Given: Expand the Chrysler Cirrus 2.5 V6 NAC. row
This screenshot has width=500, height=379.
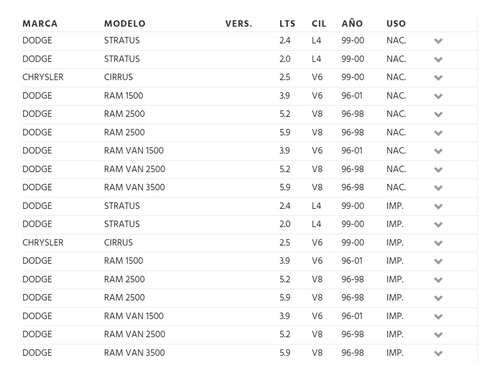Looking at the screenshot, I should pyautogui.click(x=438, y=78).
